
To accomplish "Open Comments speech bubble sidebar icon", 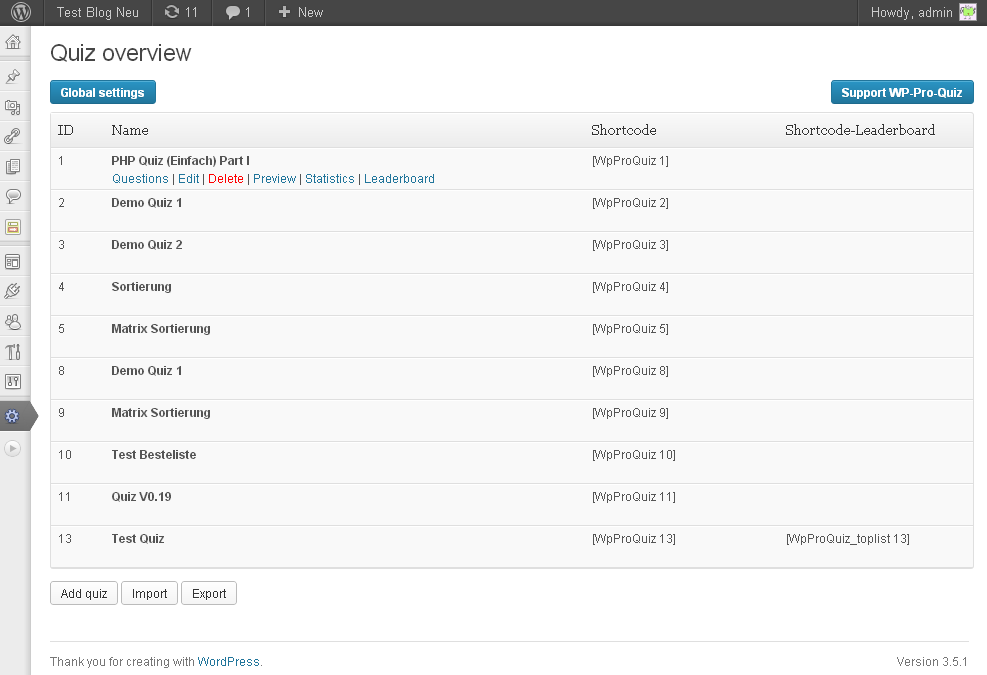I will click(x=13, y=197).
